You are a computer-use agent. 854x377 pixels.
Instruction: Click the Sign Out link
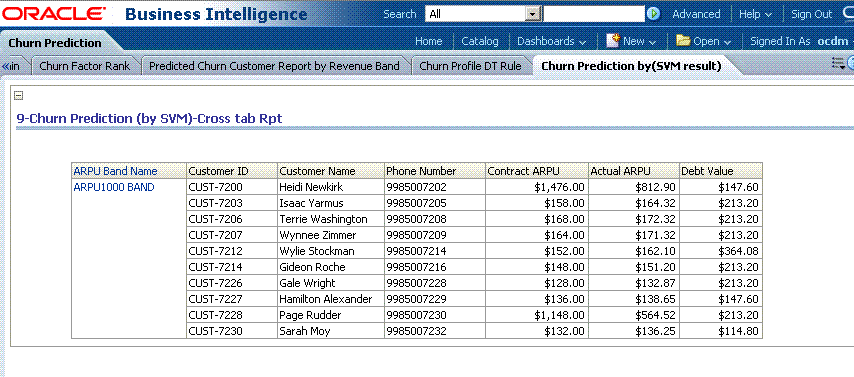click(x=812, y=14)
